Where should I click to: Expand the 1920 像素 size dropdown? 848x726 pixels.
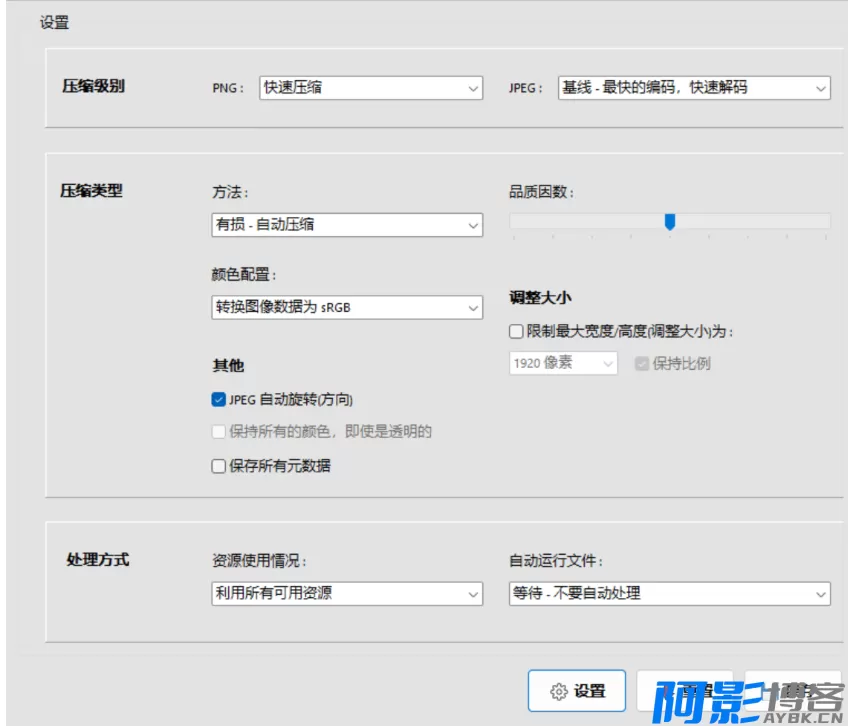[563, 363]
